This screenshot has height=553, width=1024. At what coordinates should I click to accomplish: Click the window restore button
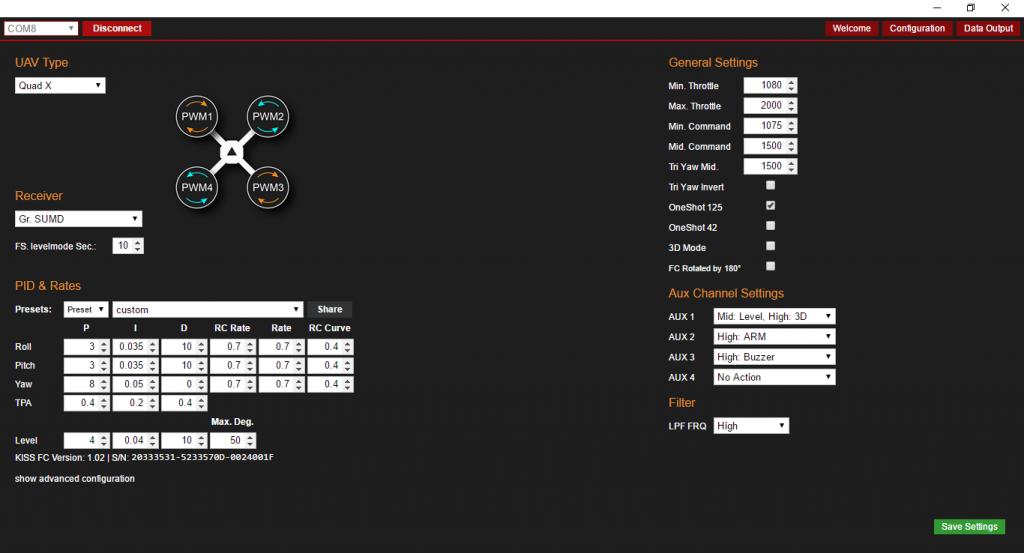970,8
